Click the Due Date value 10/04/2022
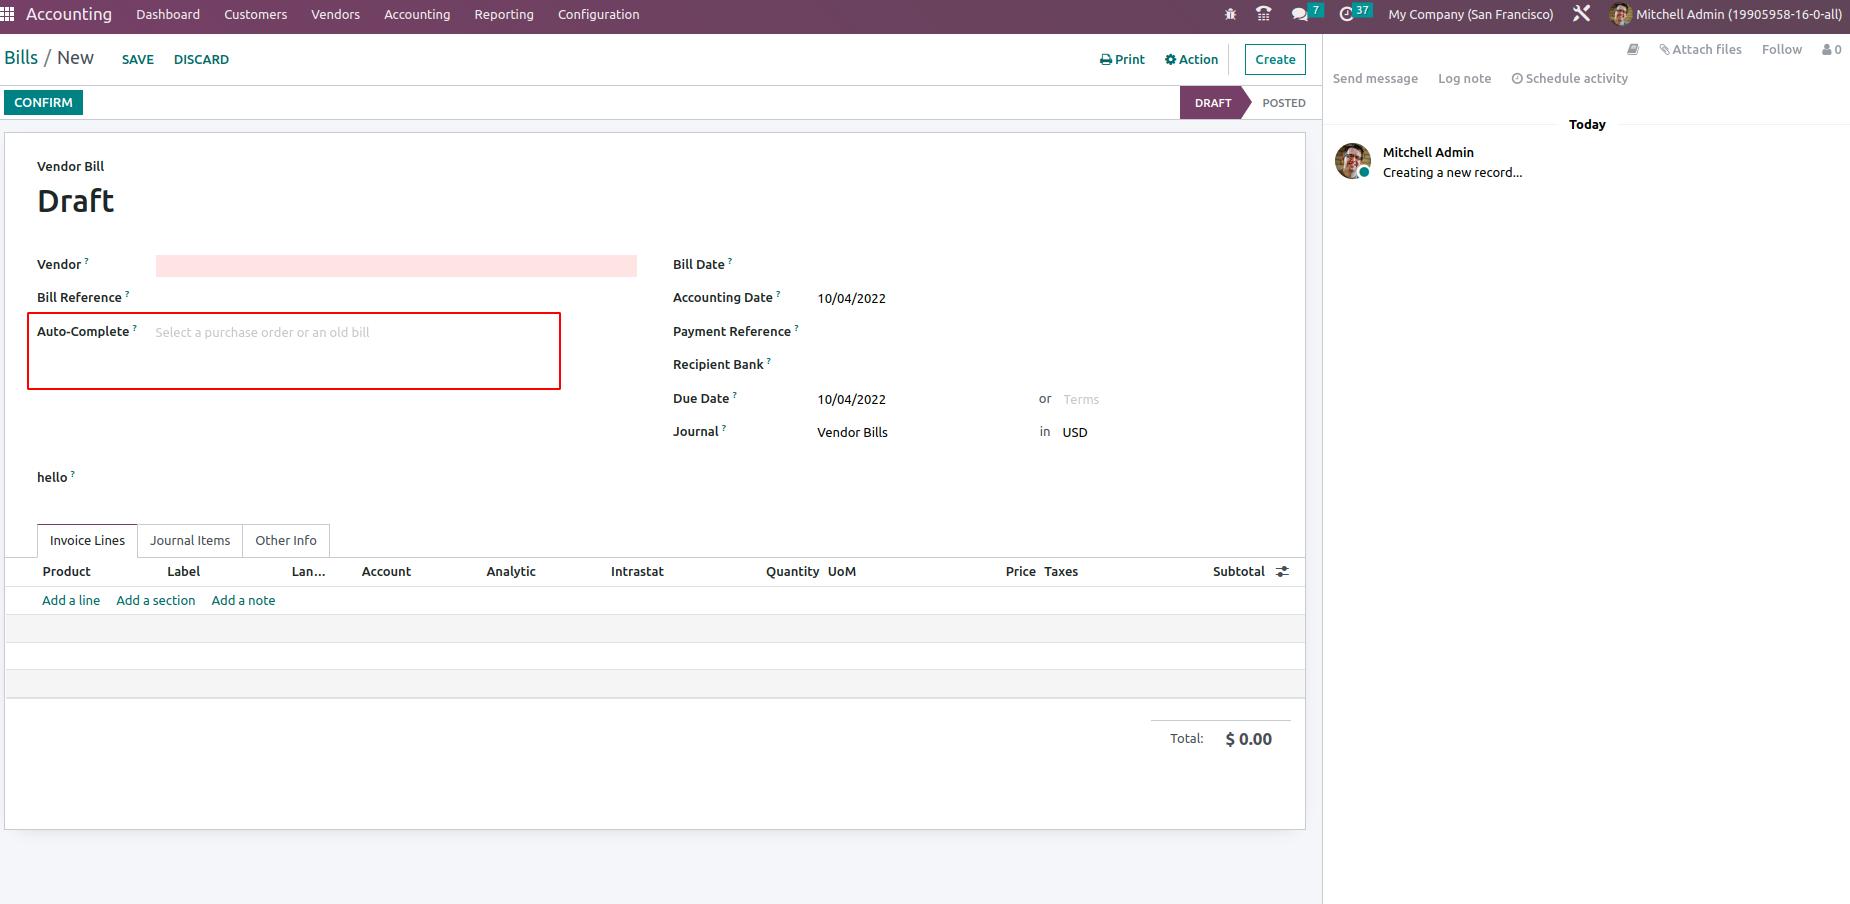 pyautogui.click(x=851, y=399)
